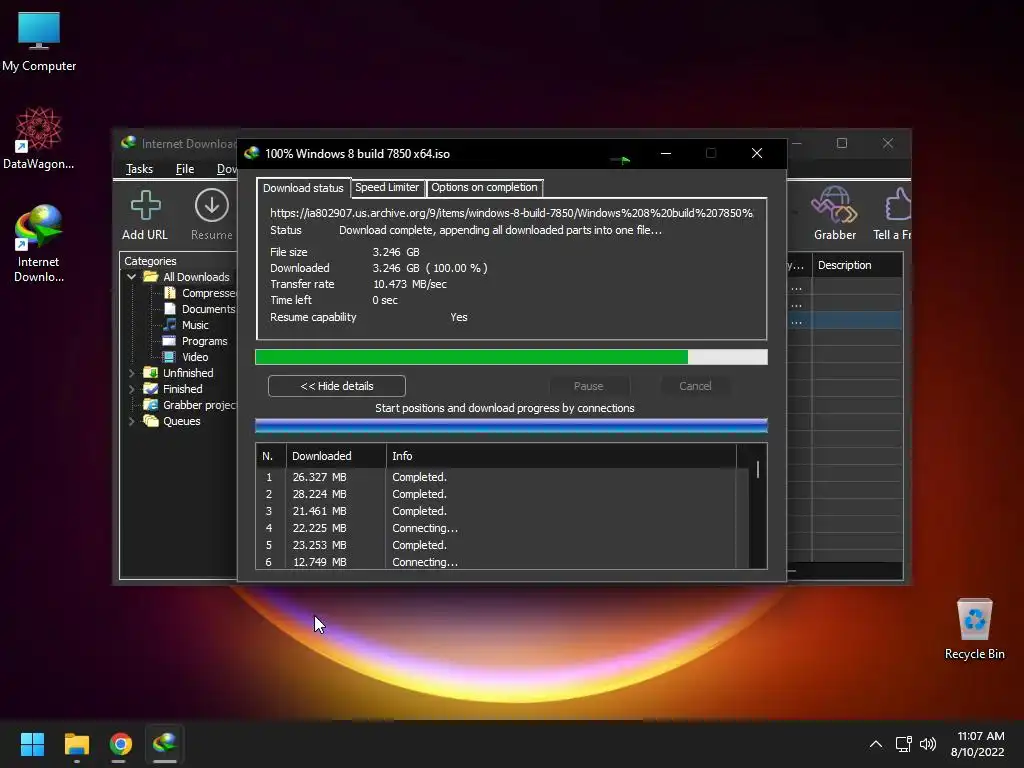
Task: Click the green download progress bar
Action: click(x=511, y=357)
